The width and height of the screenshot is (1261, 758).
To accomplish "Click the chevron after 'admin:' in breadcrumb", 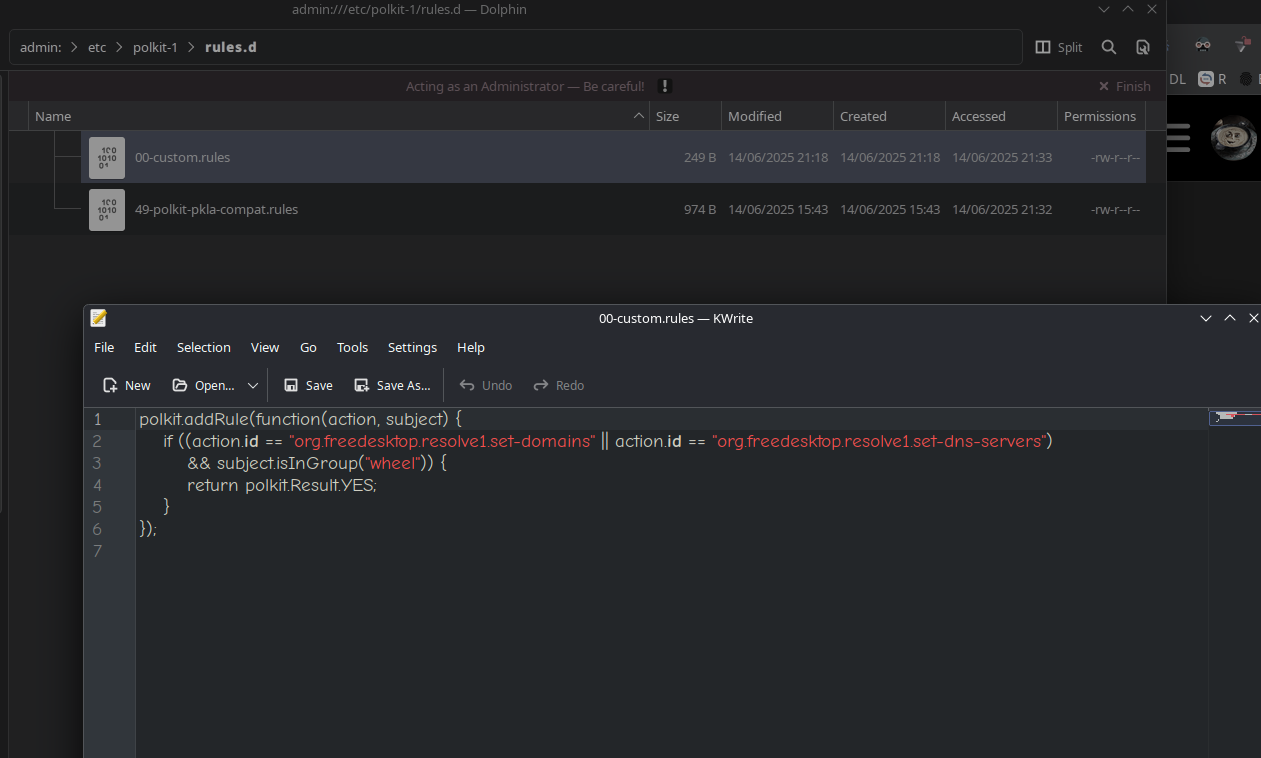I will pos(75,47).
